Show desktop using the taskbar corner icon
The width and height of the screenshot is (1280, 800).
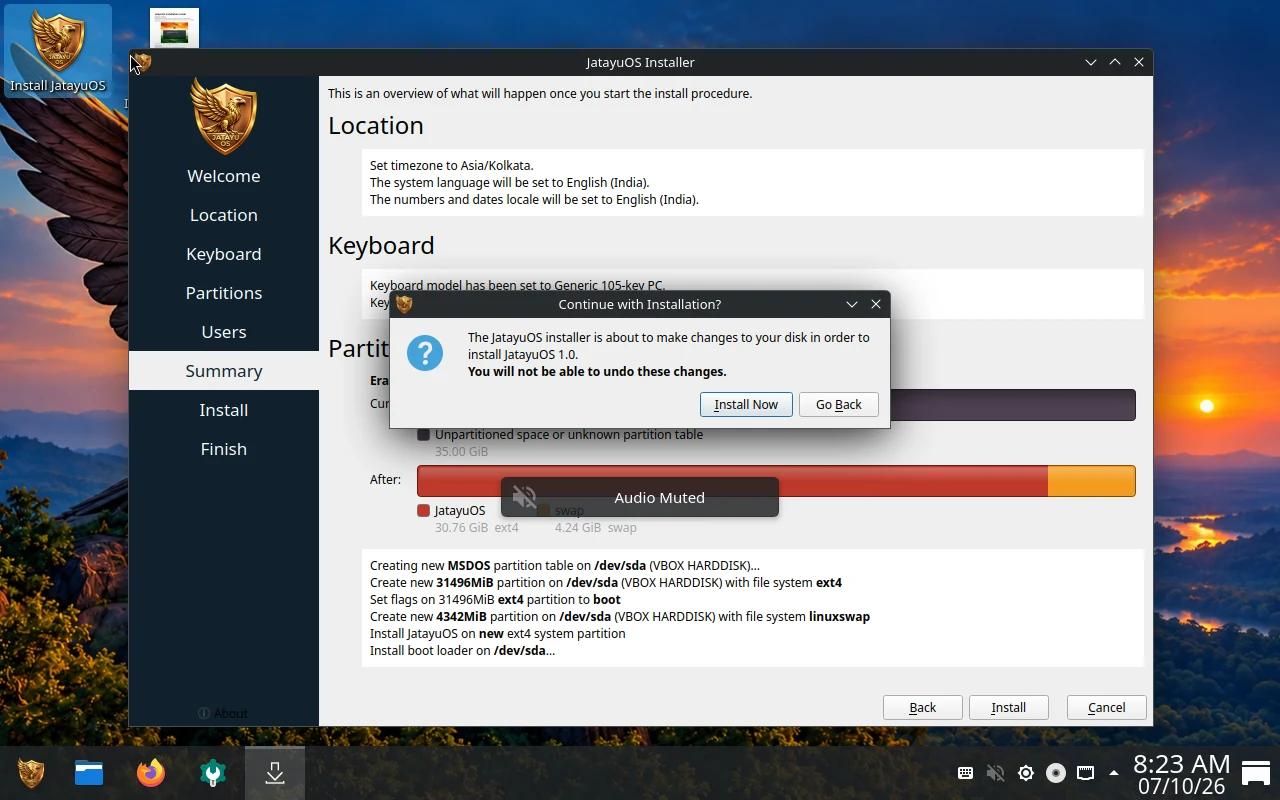1256,773
